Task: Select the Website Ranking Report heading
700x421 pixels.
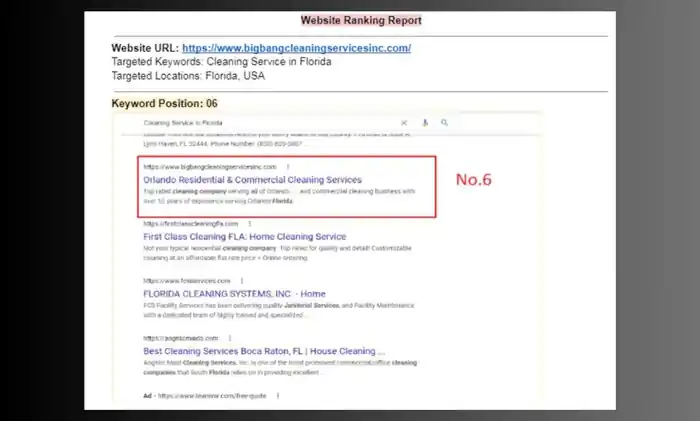Action: click(x=361, y=20)
